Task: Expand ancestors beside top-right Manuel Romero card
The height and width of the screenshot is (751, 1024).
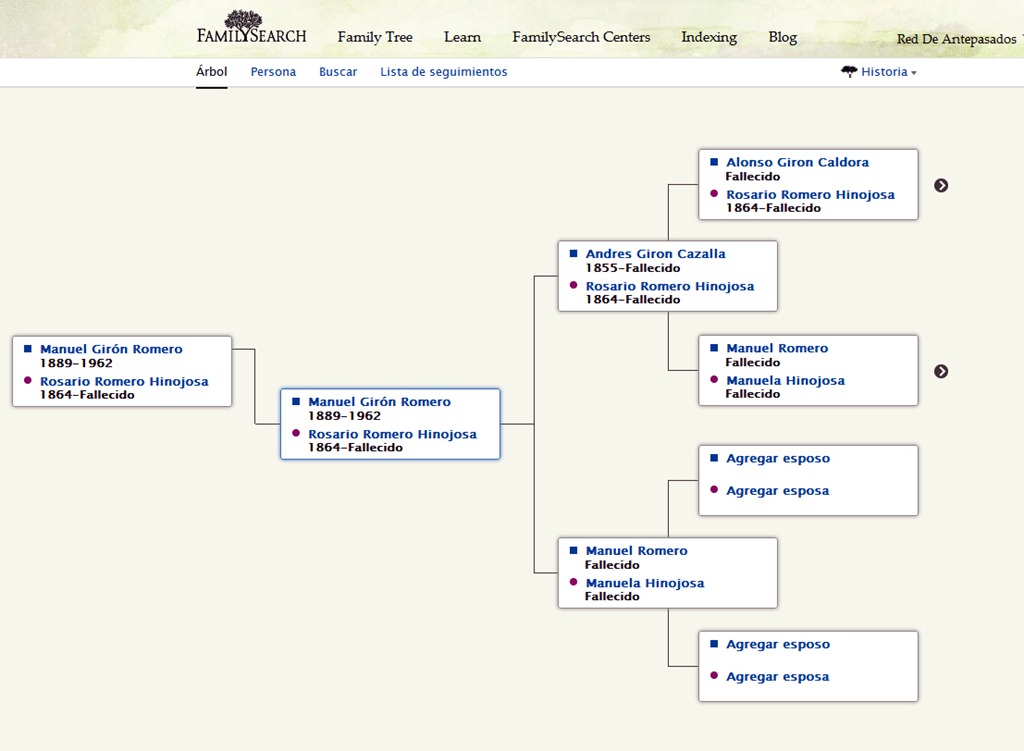Action: [x=941, y=372]
